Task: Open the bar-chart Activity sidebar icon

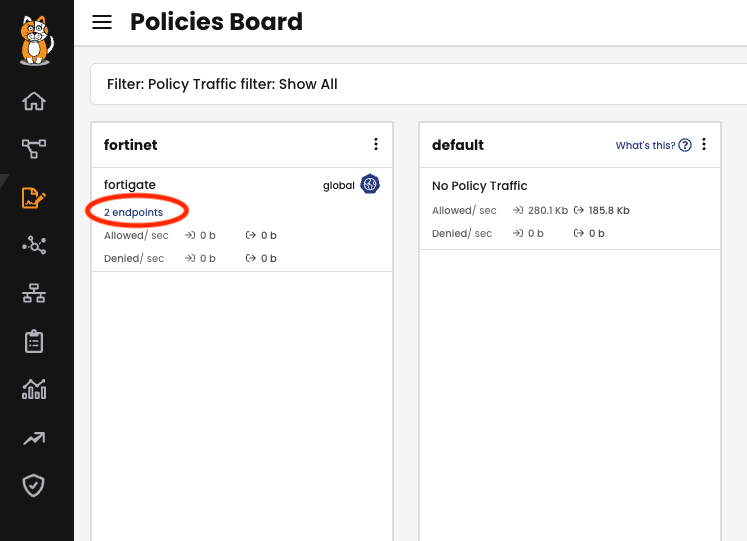Action: pos(34,389)
